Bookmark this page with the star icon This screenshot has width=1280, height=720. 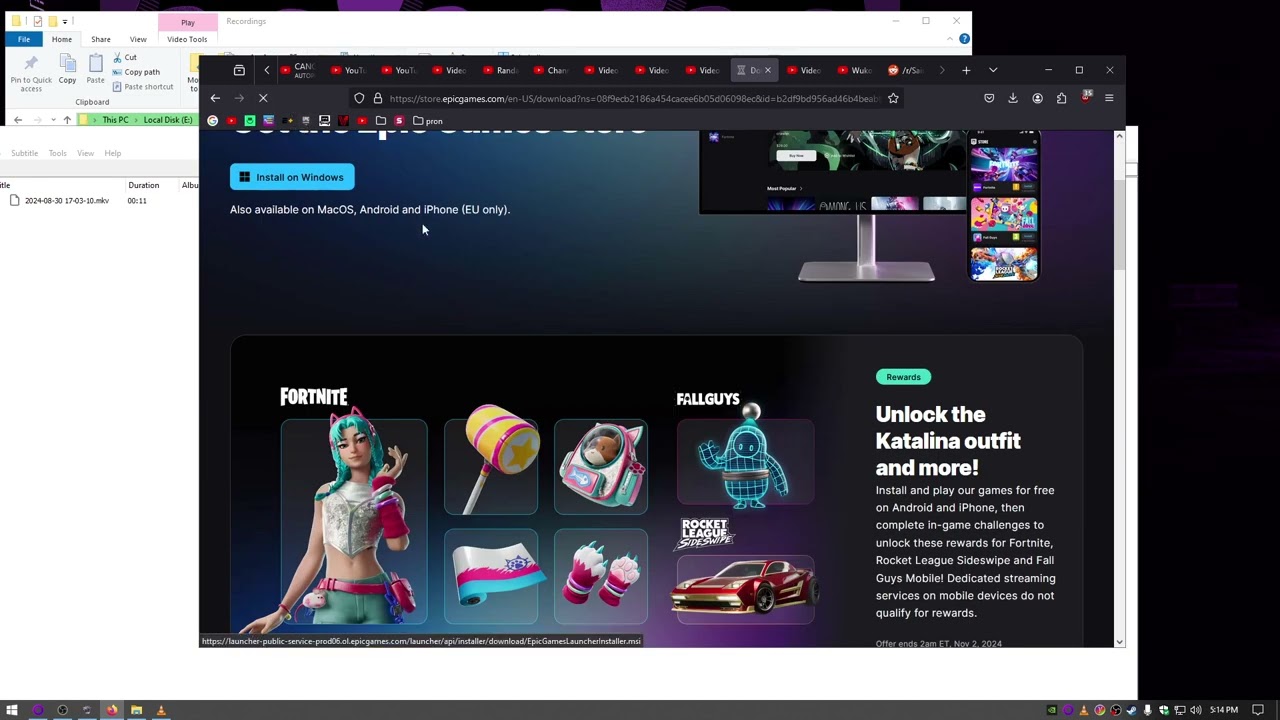893,98
